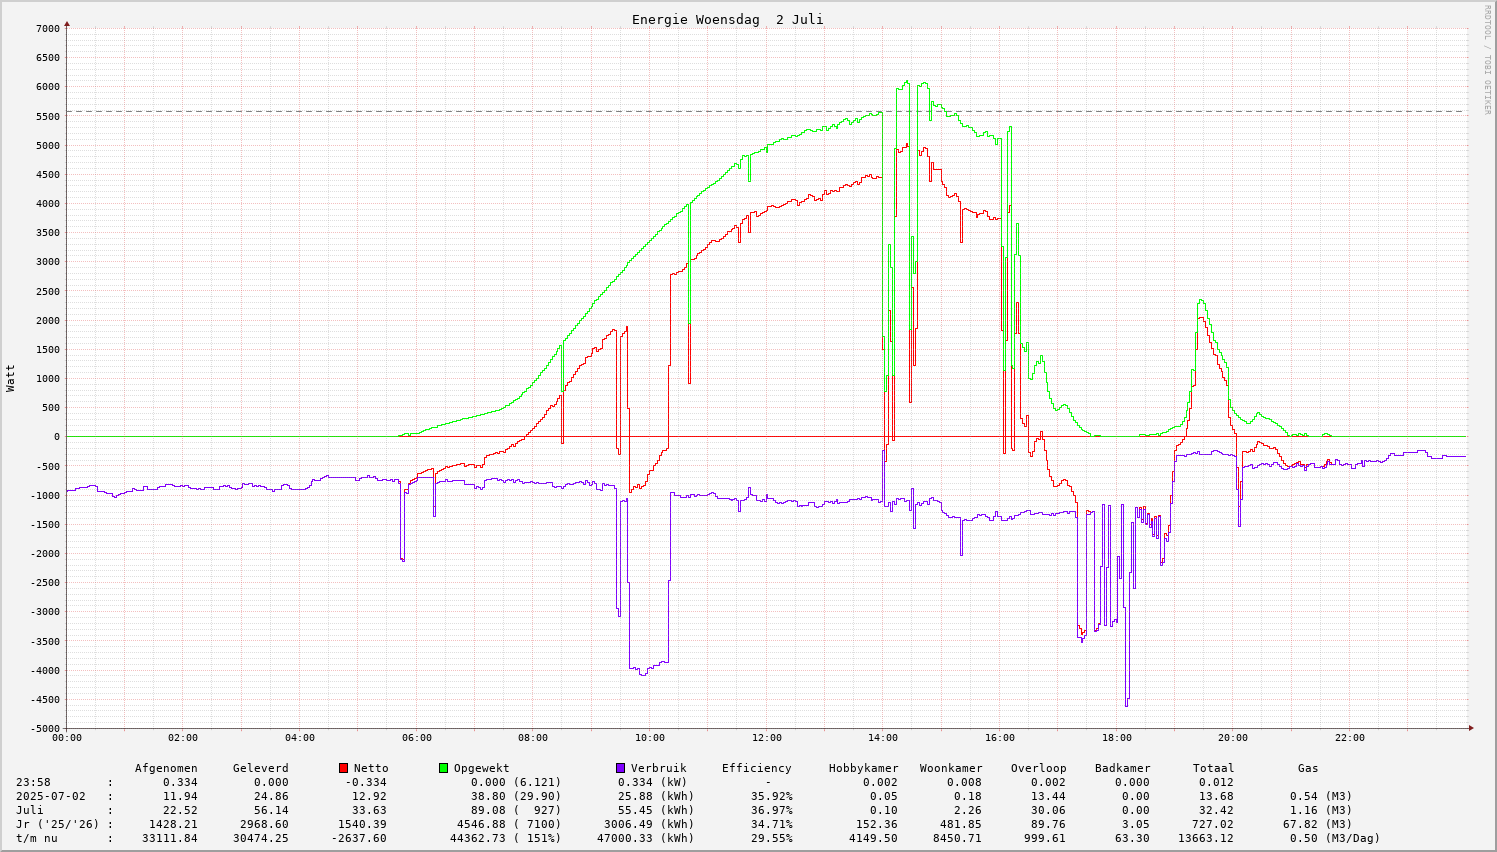This screenshot has height=852, width=1497.
Task: Click the Geleverd column header
Action: click(260, 768)
